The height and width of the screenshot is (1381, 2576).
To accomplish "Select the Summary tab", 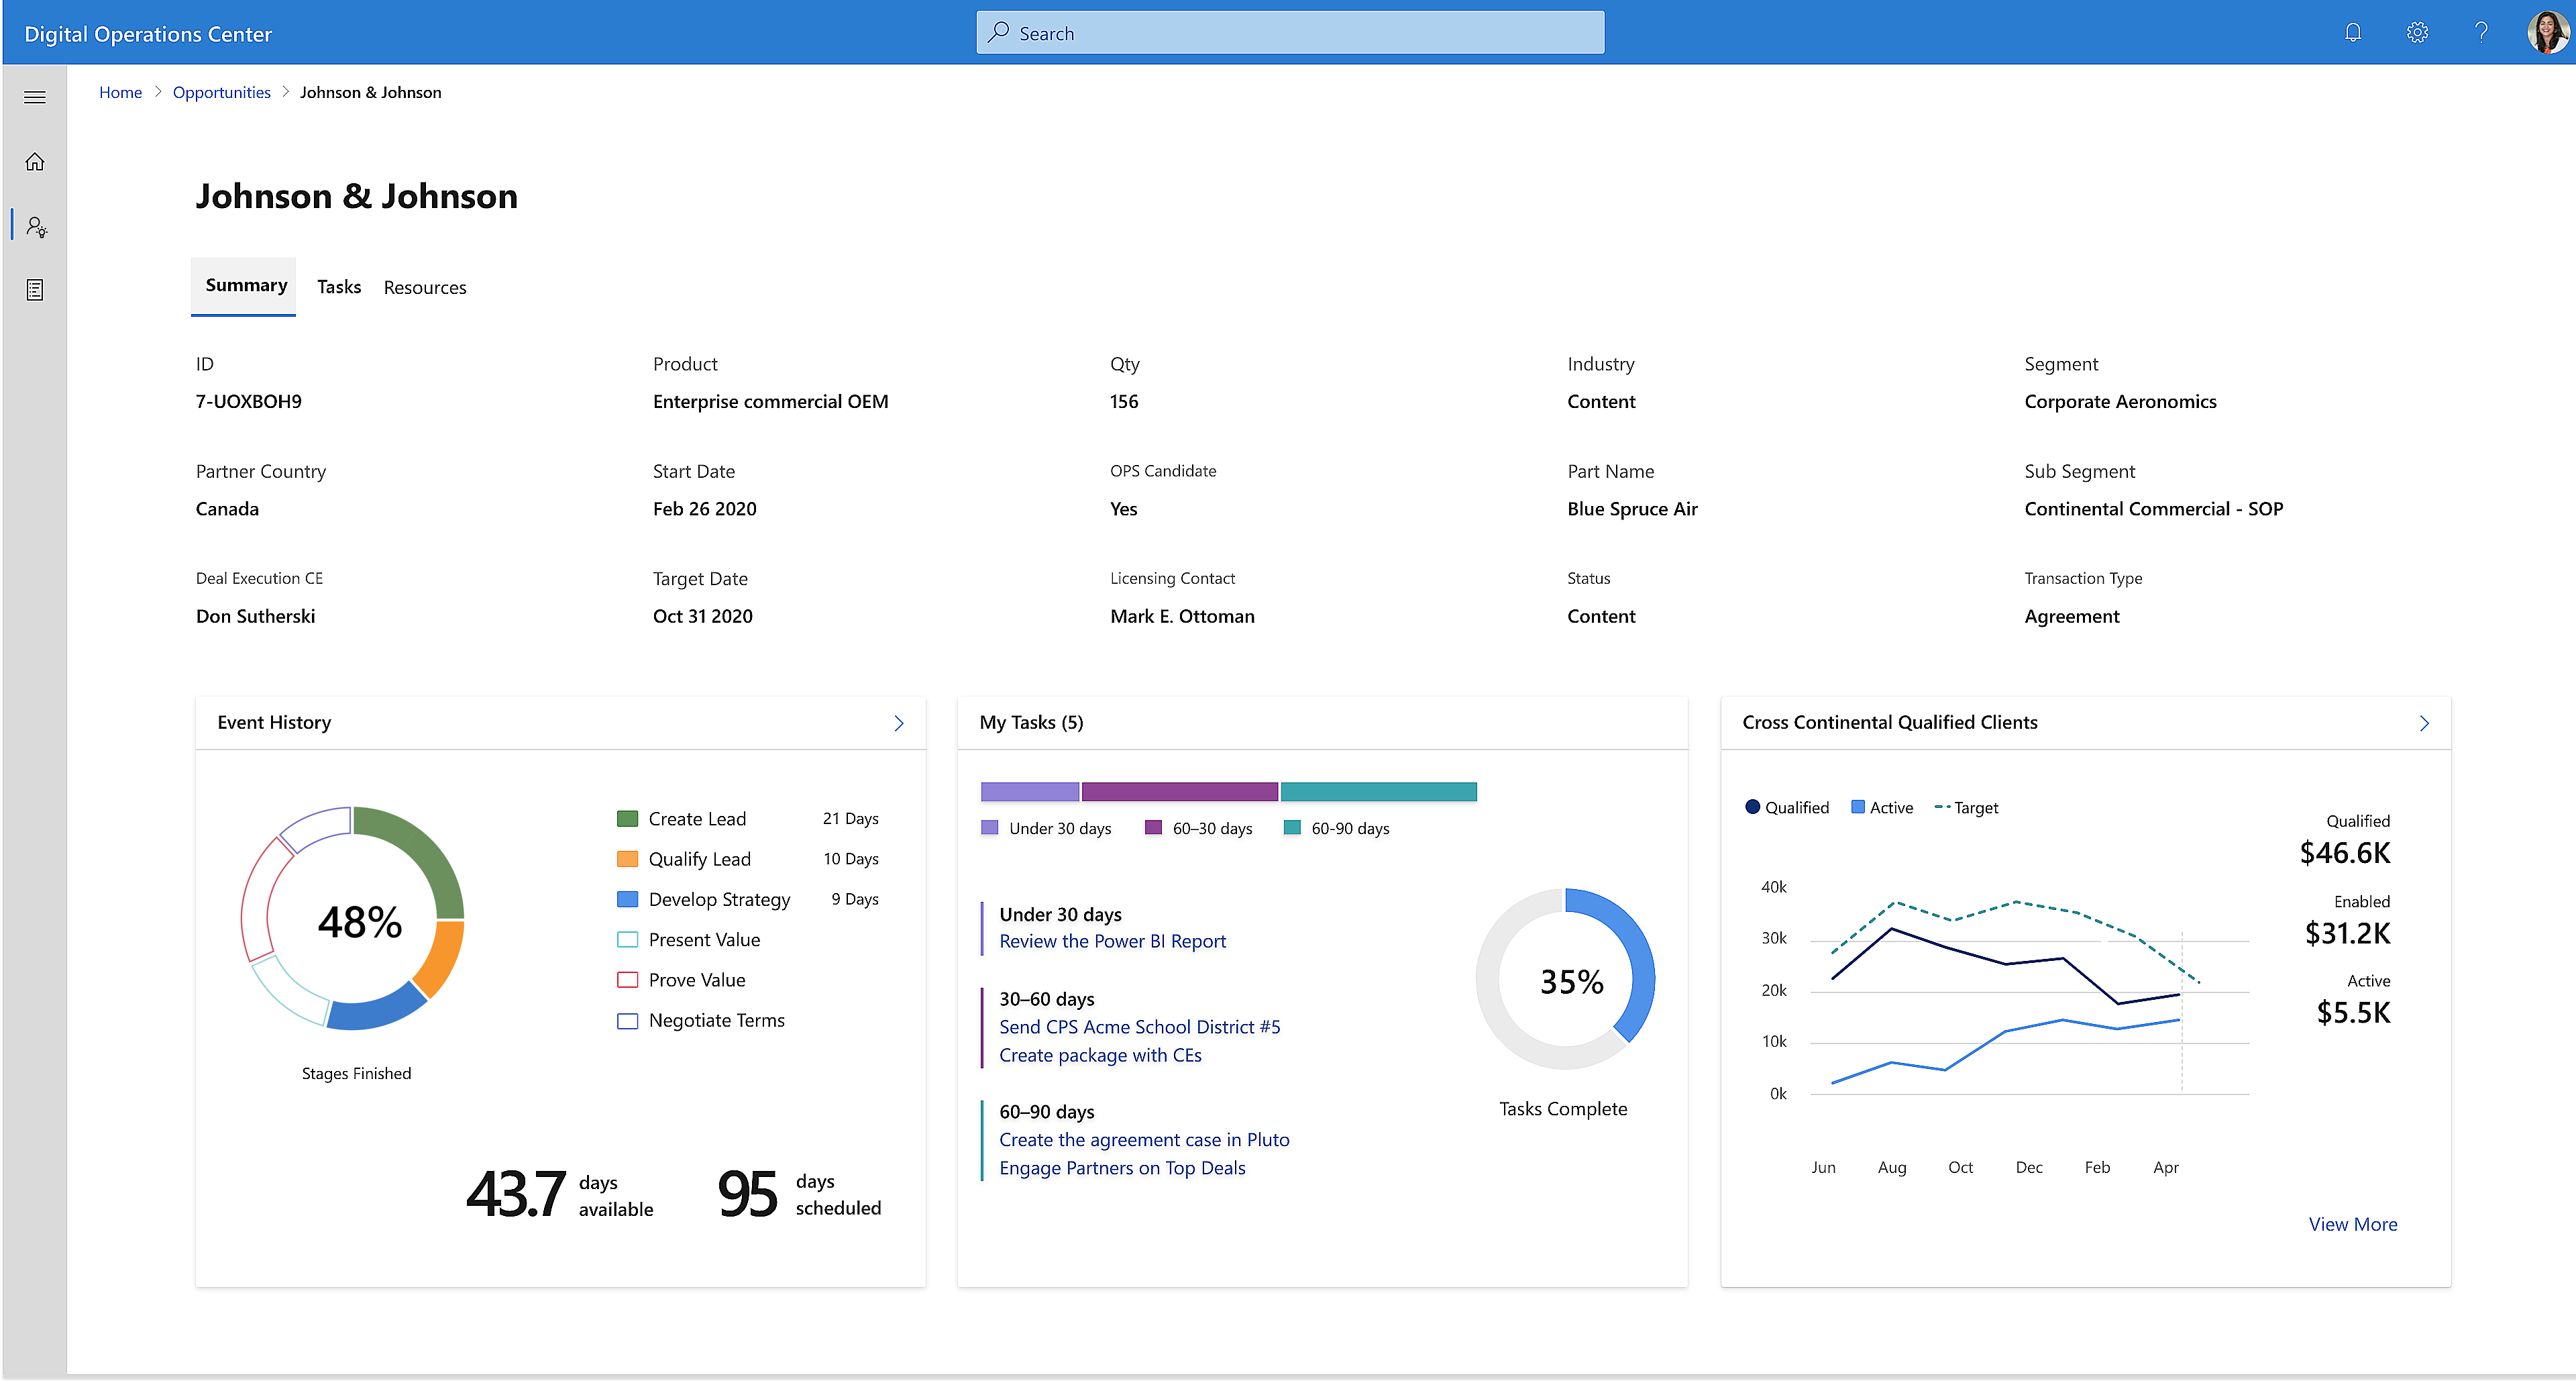I will click(243, 286).
